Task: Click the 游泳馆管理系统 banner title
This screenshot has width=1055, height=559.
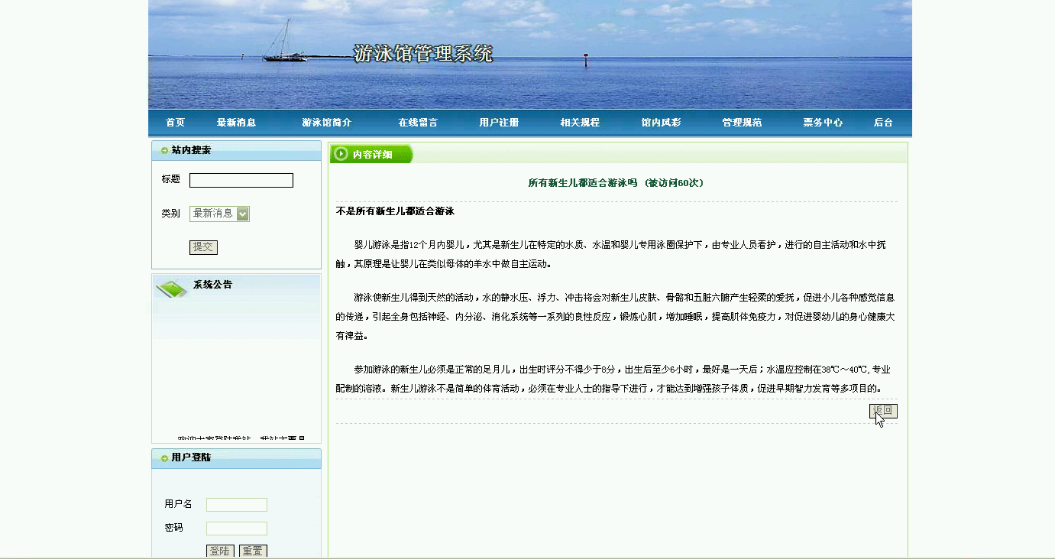Action: pyautogui.click(x=423, y=54)
